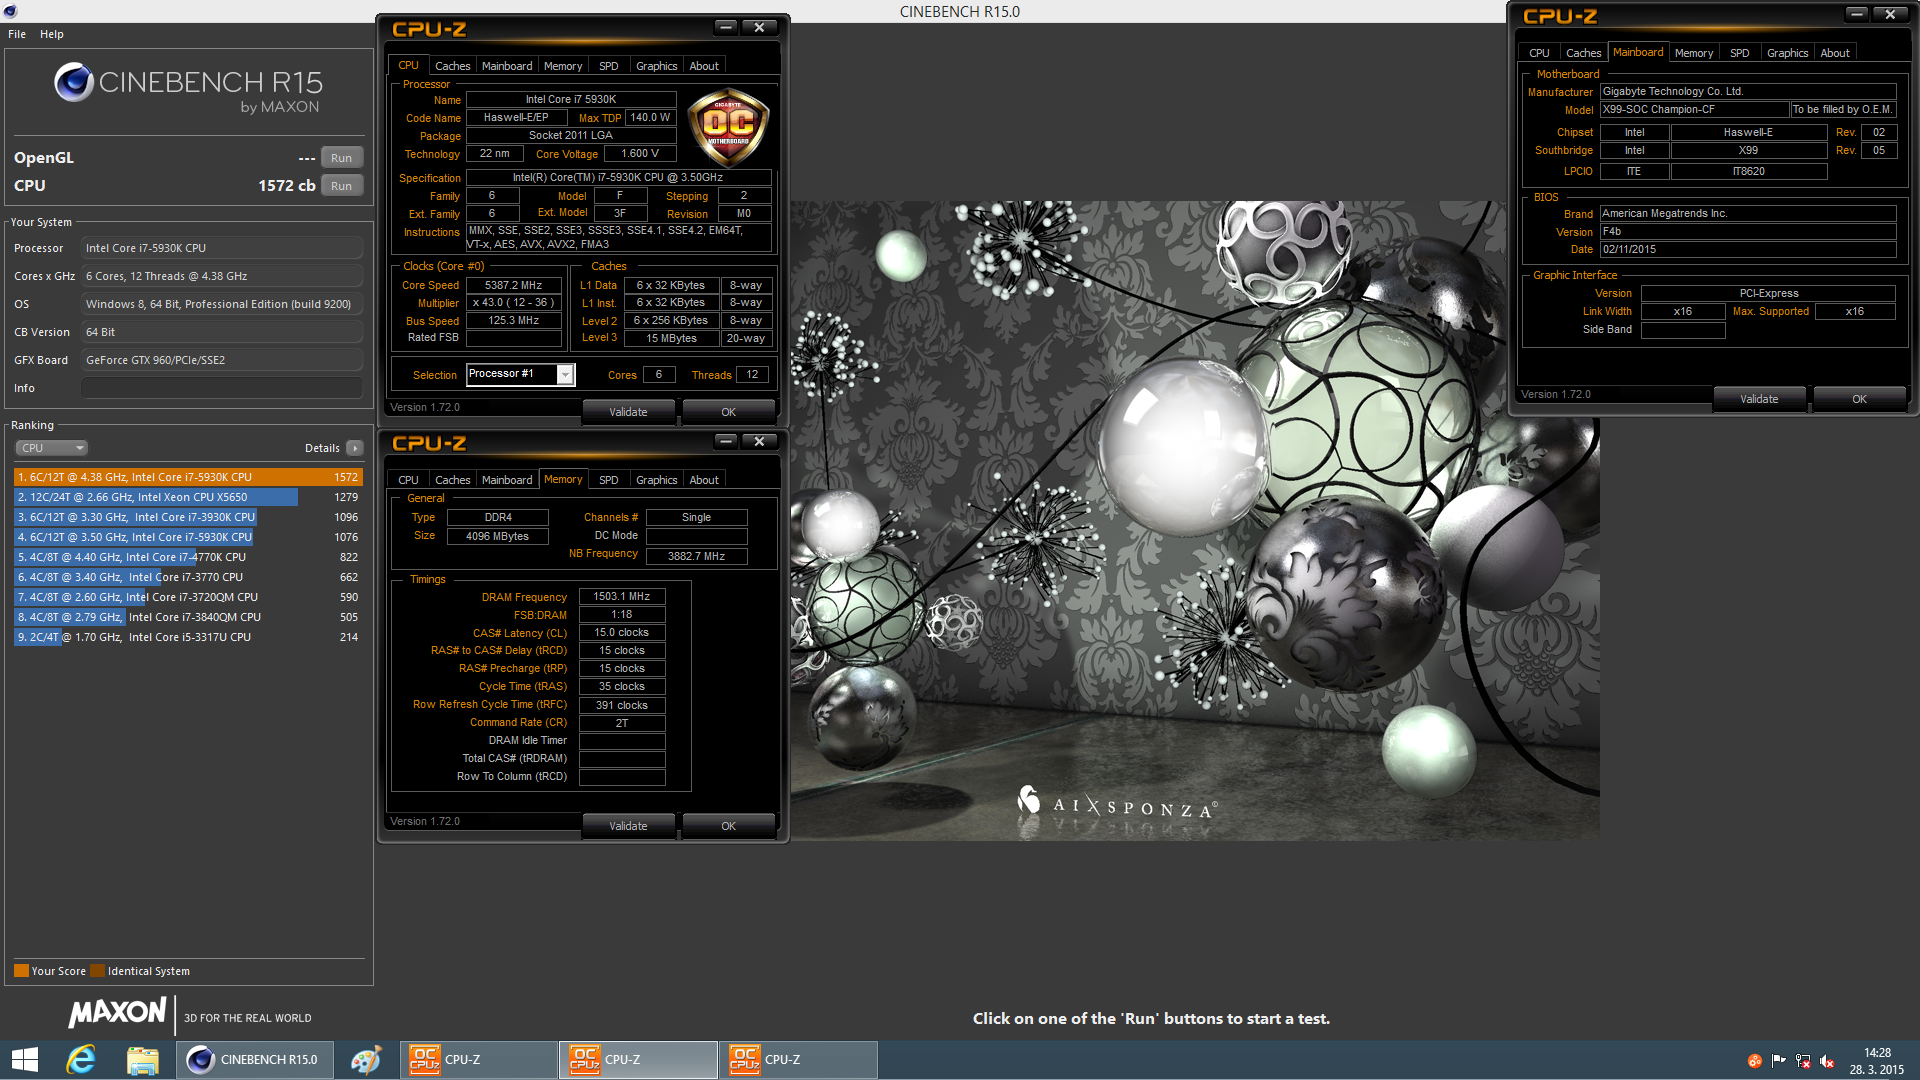Open About tab in the Mainboard CPU-Z window
Image resolution: width=1920 pixels, height=1080 pixels.
pos(1834,53)
